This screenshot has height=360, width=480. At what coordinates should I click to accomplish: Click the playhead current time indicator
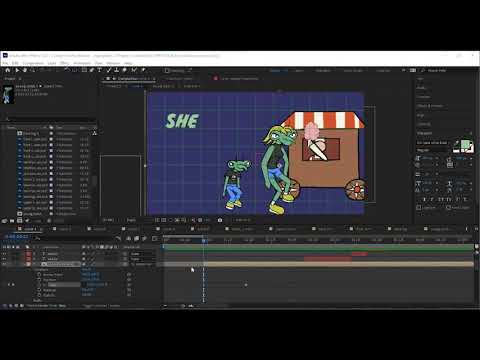(x=204, y=240)
